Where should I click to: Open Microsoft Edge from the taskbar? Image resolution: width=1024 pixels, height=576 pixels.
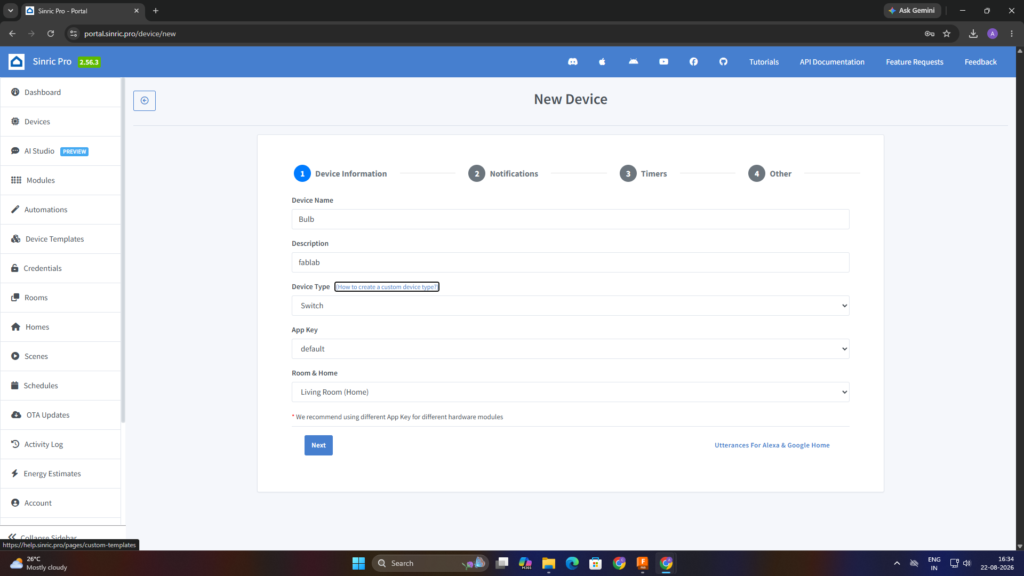click(572, 563)
